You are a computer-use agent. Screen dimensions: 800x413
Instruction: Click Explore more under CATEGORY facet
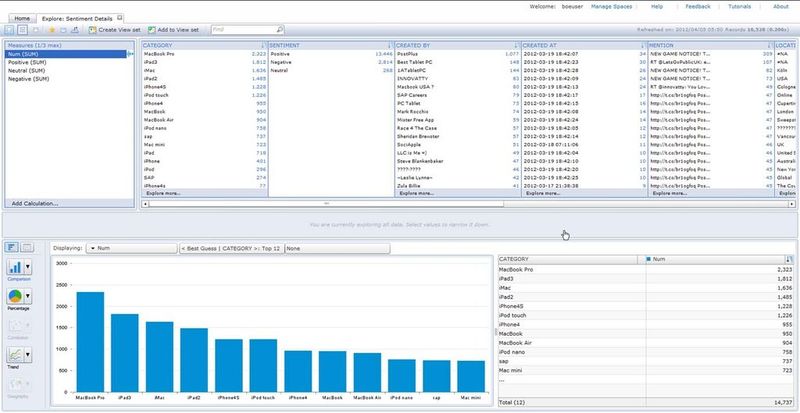point(163,193)
